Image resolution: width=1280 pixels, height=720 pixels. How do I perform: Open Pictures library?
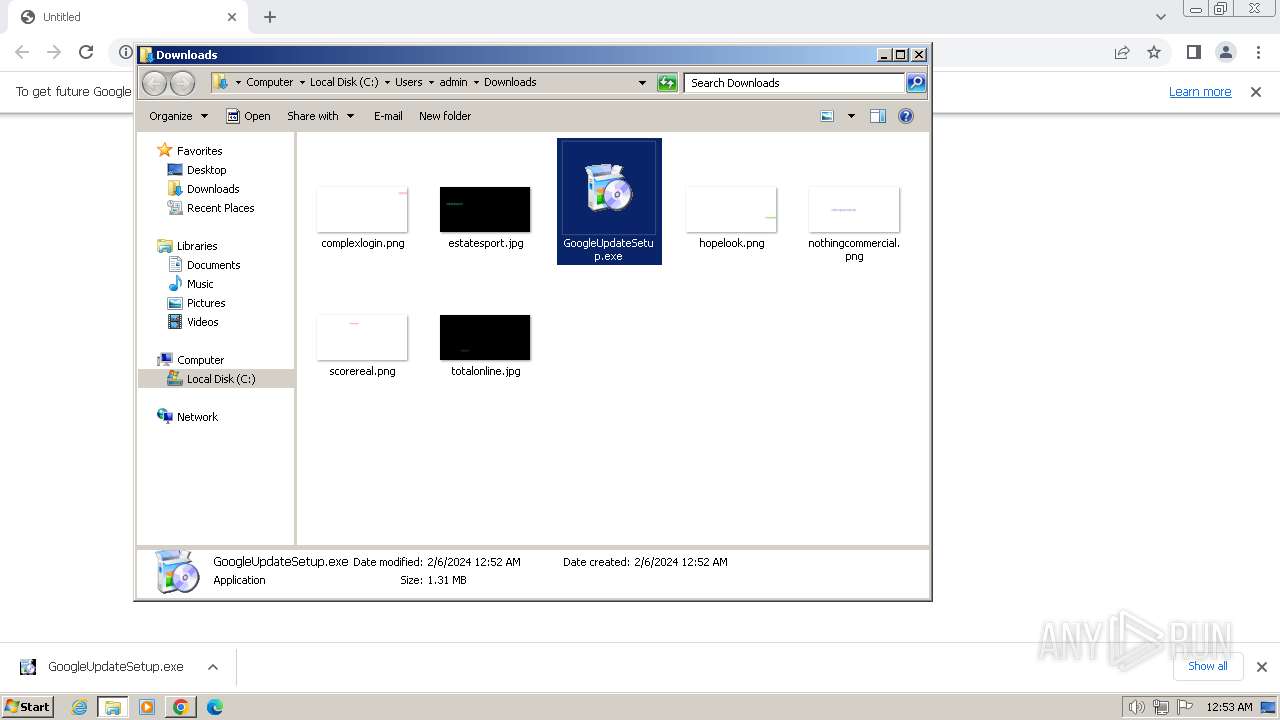coord(196,303)
